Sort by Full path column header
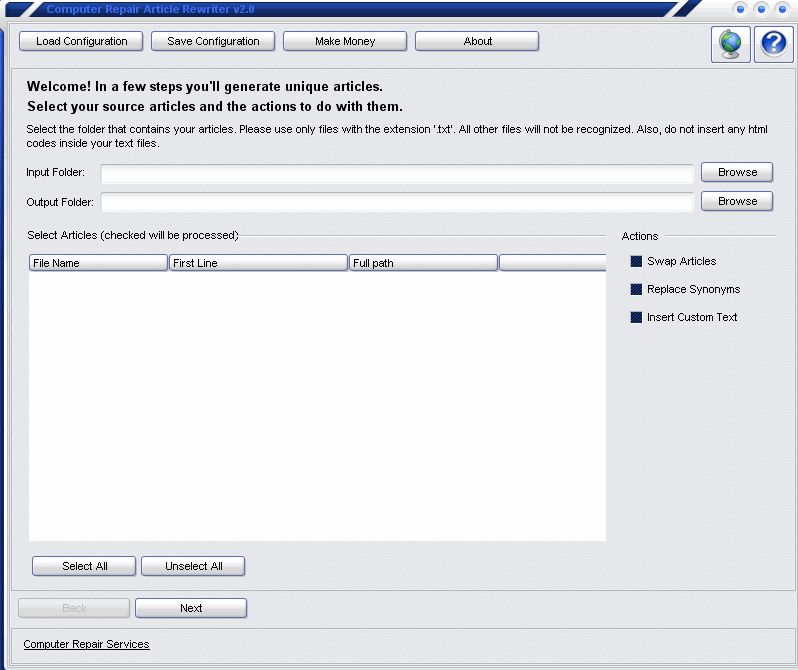 pos(423,263)
